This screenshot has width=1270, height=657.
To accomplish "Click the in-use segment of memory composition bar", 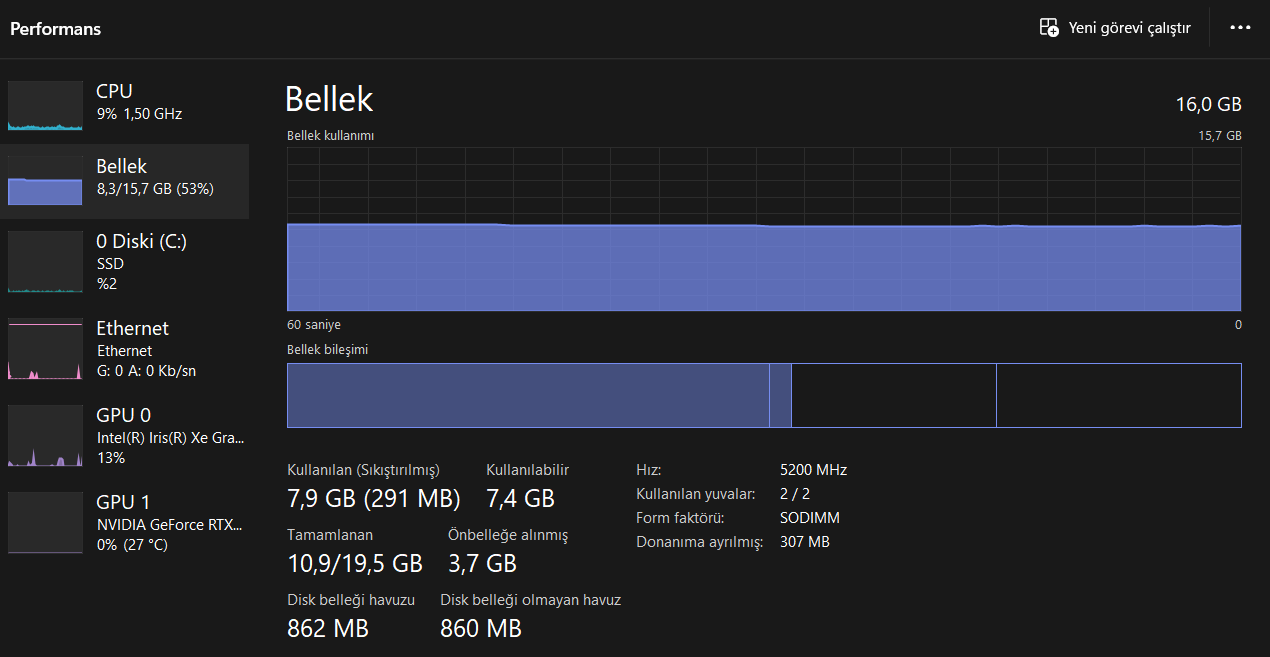I will coord(527,395).
